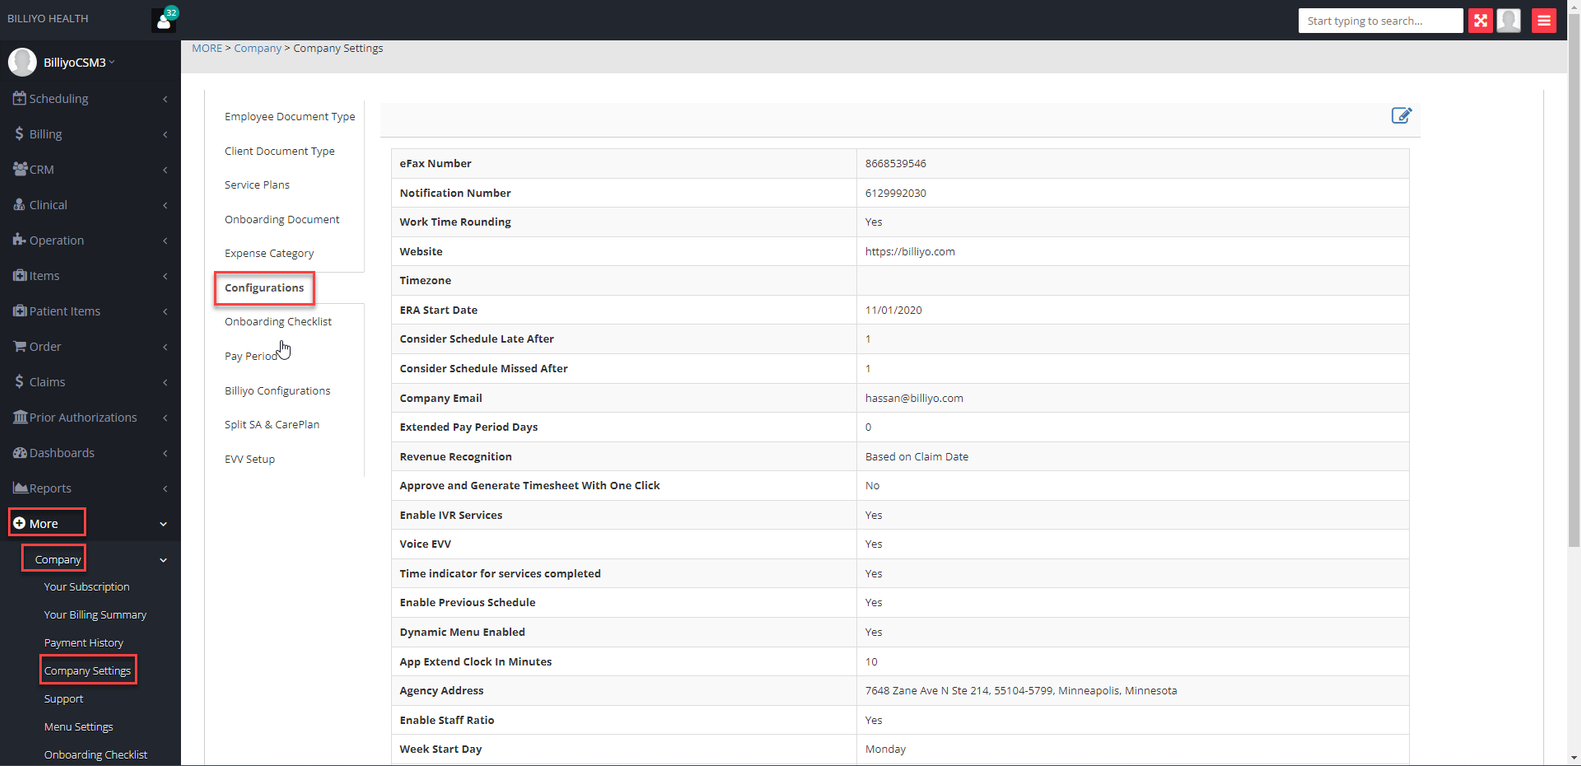Expand the CRM menu chevron
The image size is (1581, 766).
(165, 170)
